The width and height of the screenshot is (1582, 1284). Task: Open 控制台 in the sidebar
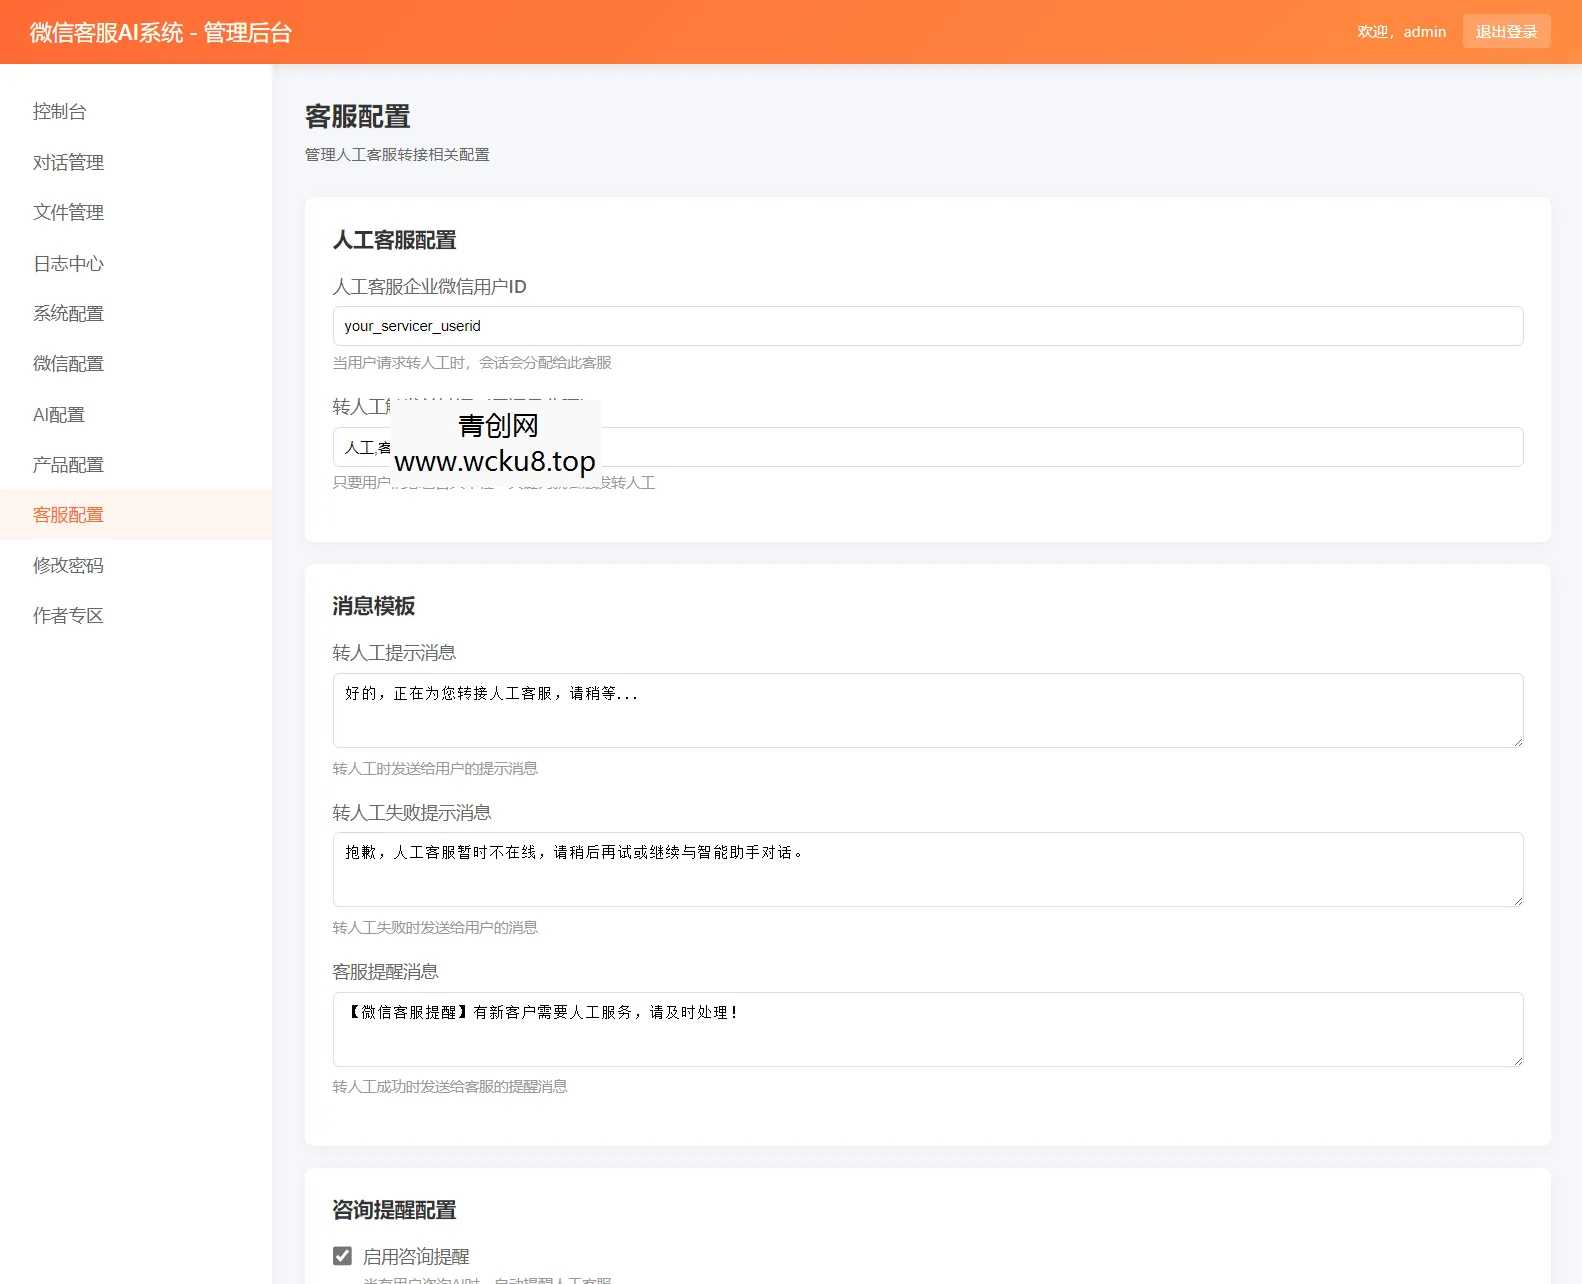coord(136,112)
